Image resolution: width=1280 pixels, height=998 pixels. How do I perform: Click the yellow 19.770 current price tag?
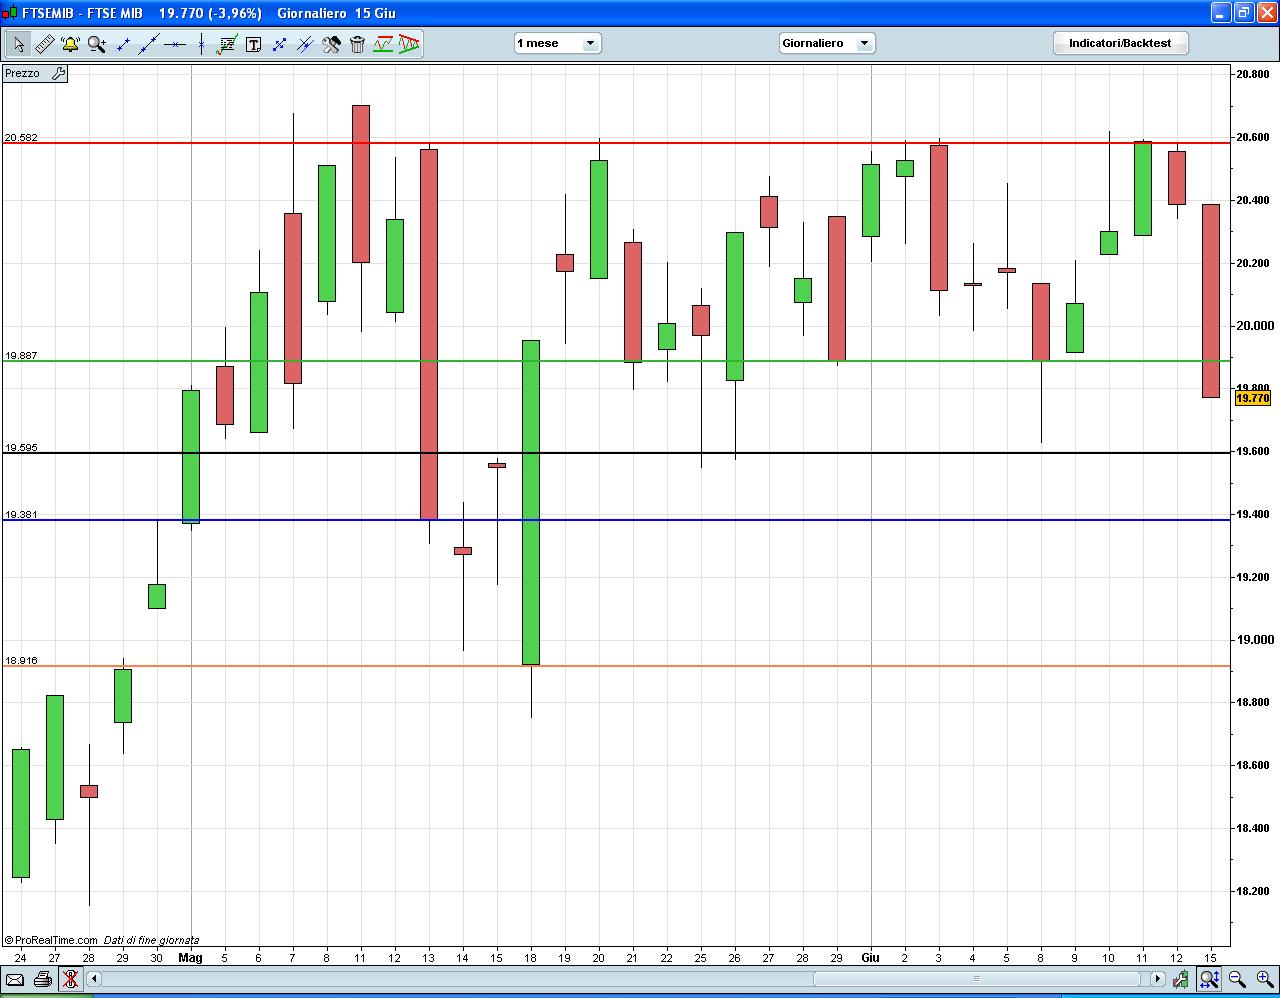coord(1253,398)
